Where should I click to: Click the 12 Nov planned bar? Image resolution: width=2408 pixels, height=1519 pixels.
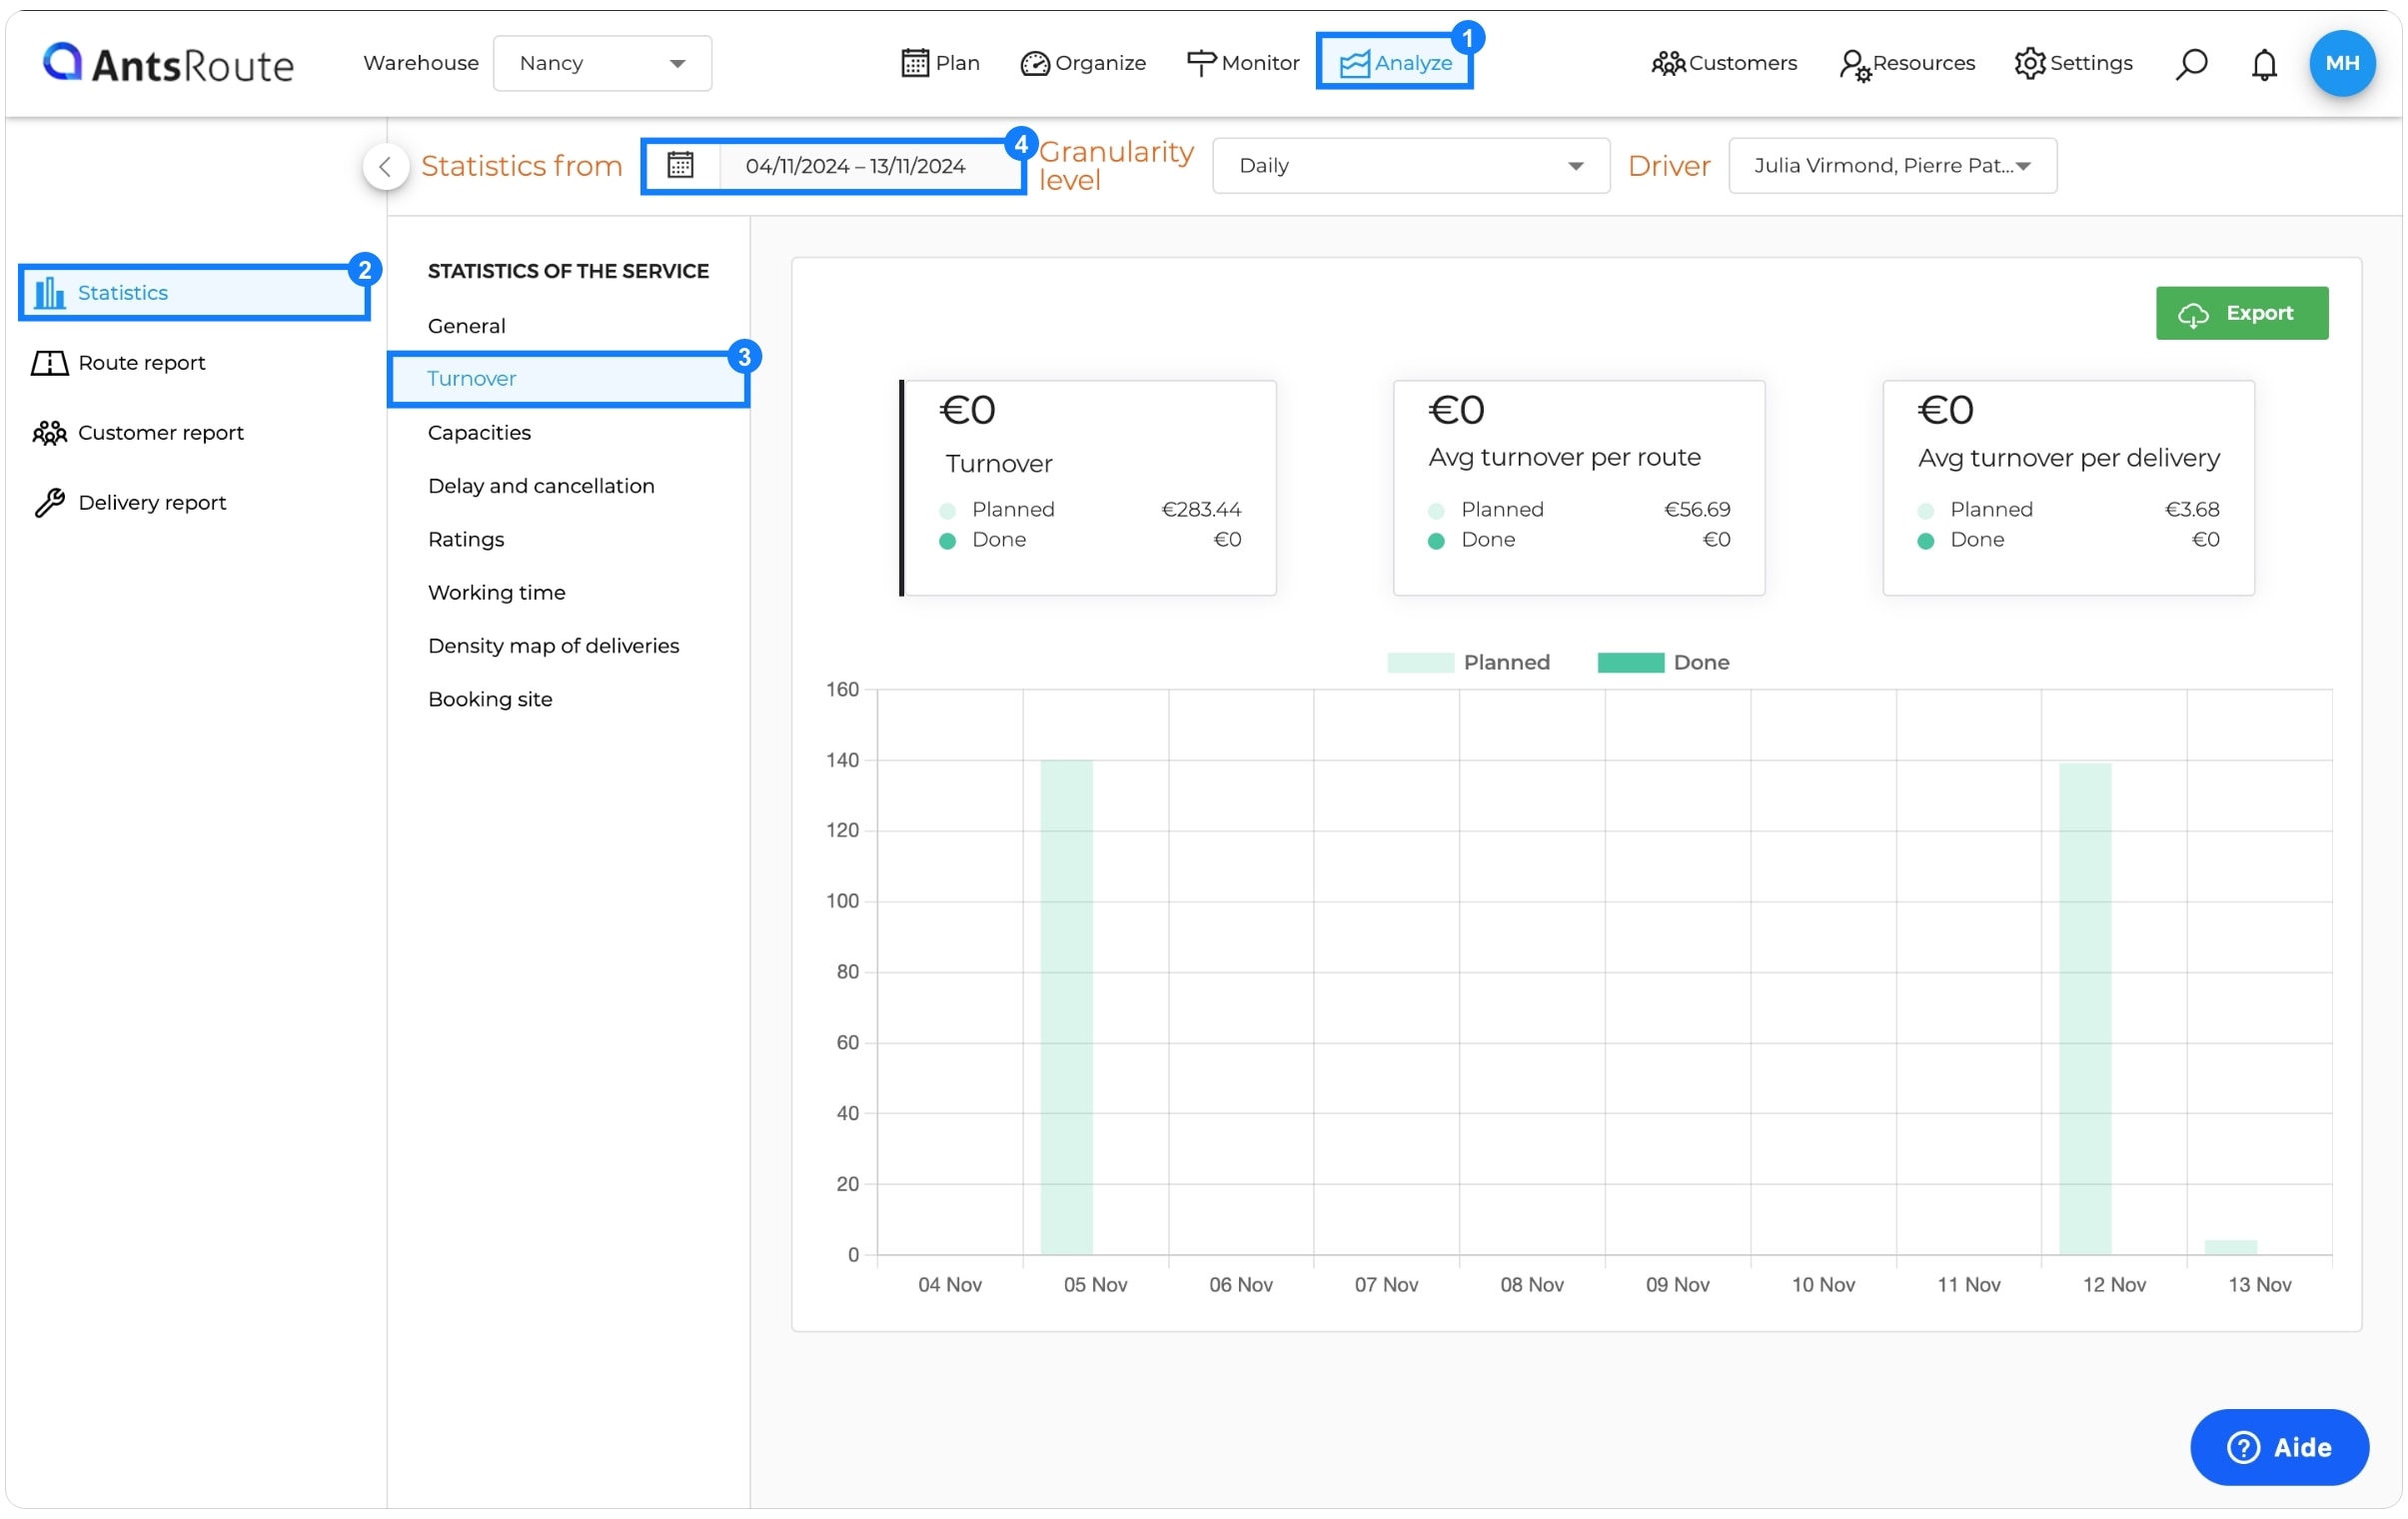2084,1008
